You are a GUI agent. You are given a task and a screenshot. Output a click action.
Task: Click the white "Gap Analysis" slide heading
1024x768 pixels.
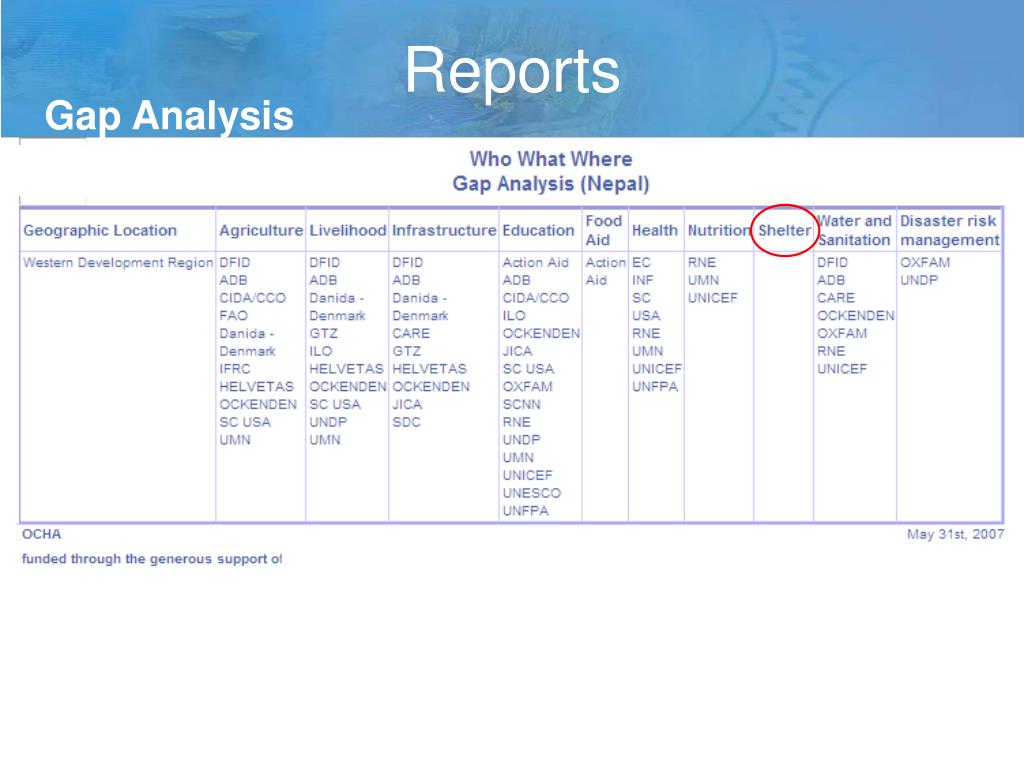tap(169, 116)
